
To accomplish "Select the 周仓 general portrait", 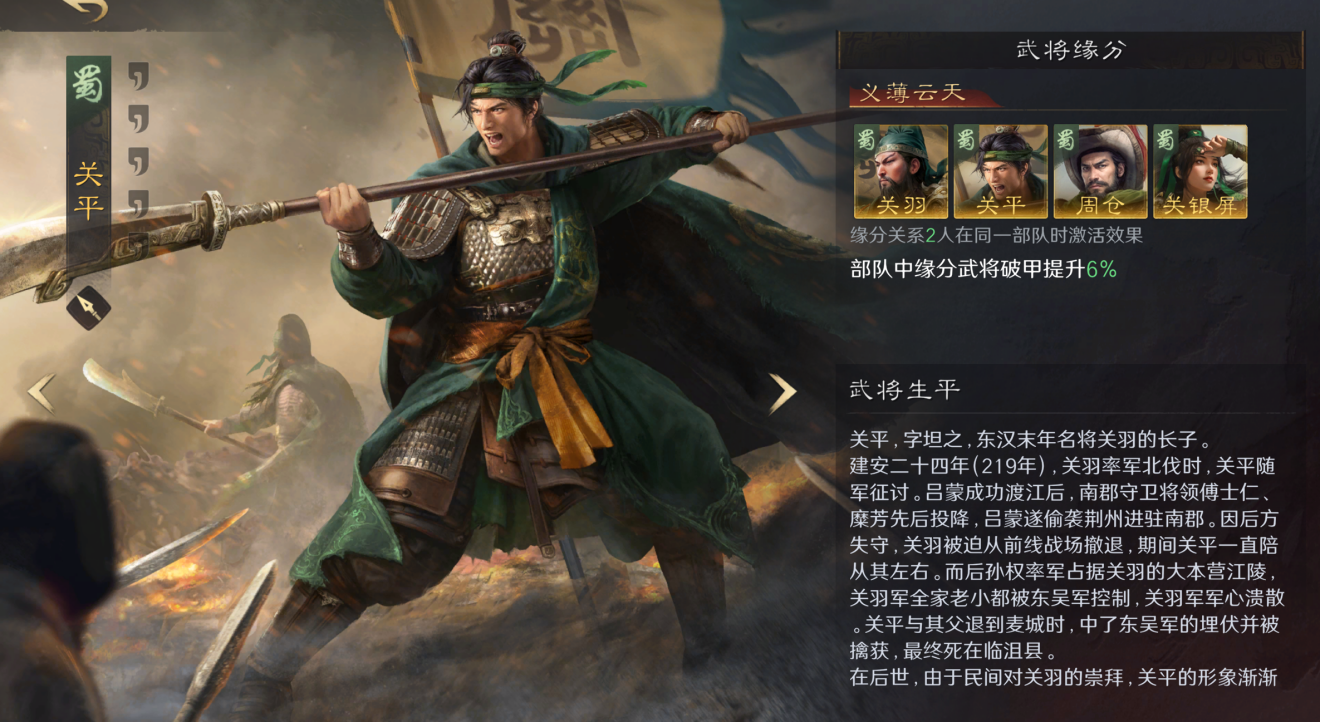I will tap(1100, 171).
